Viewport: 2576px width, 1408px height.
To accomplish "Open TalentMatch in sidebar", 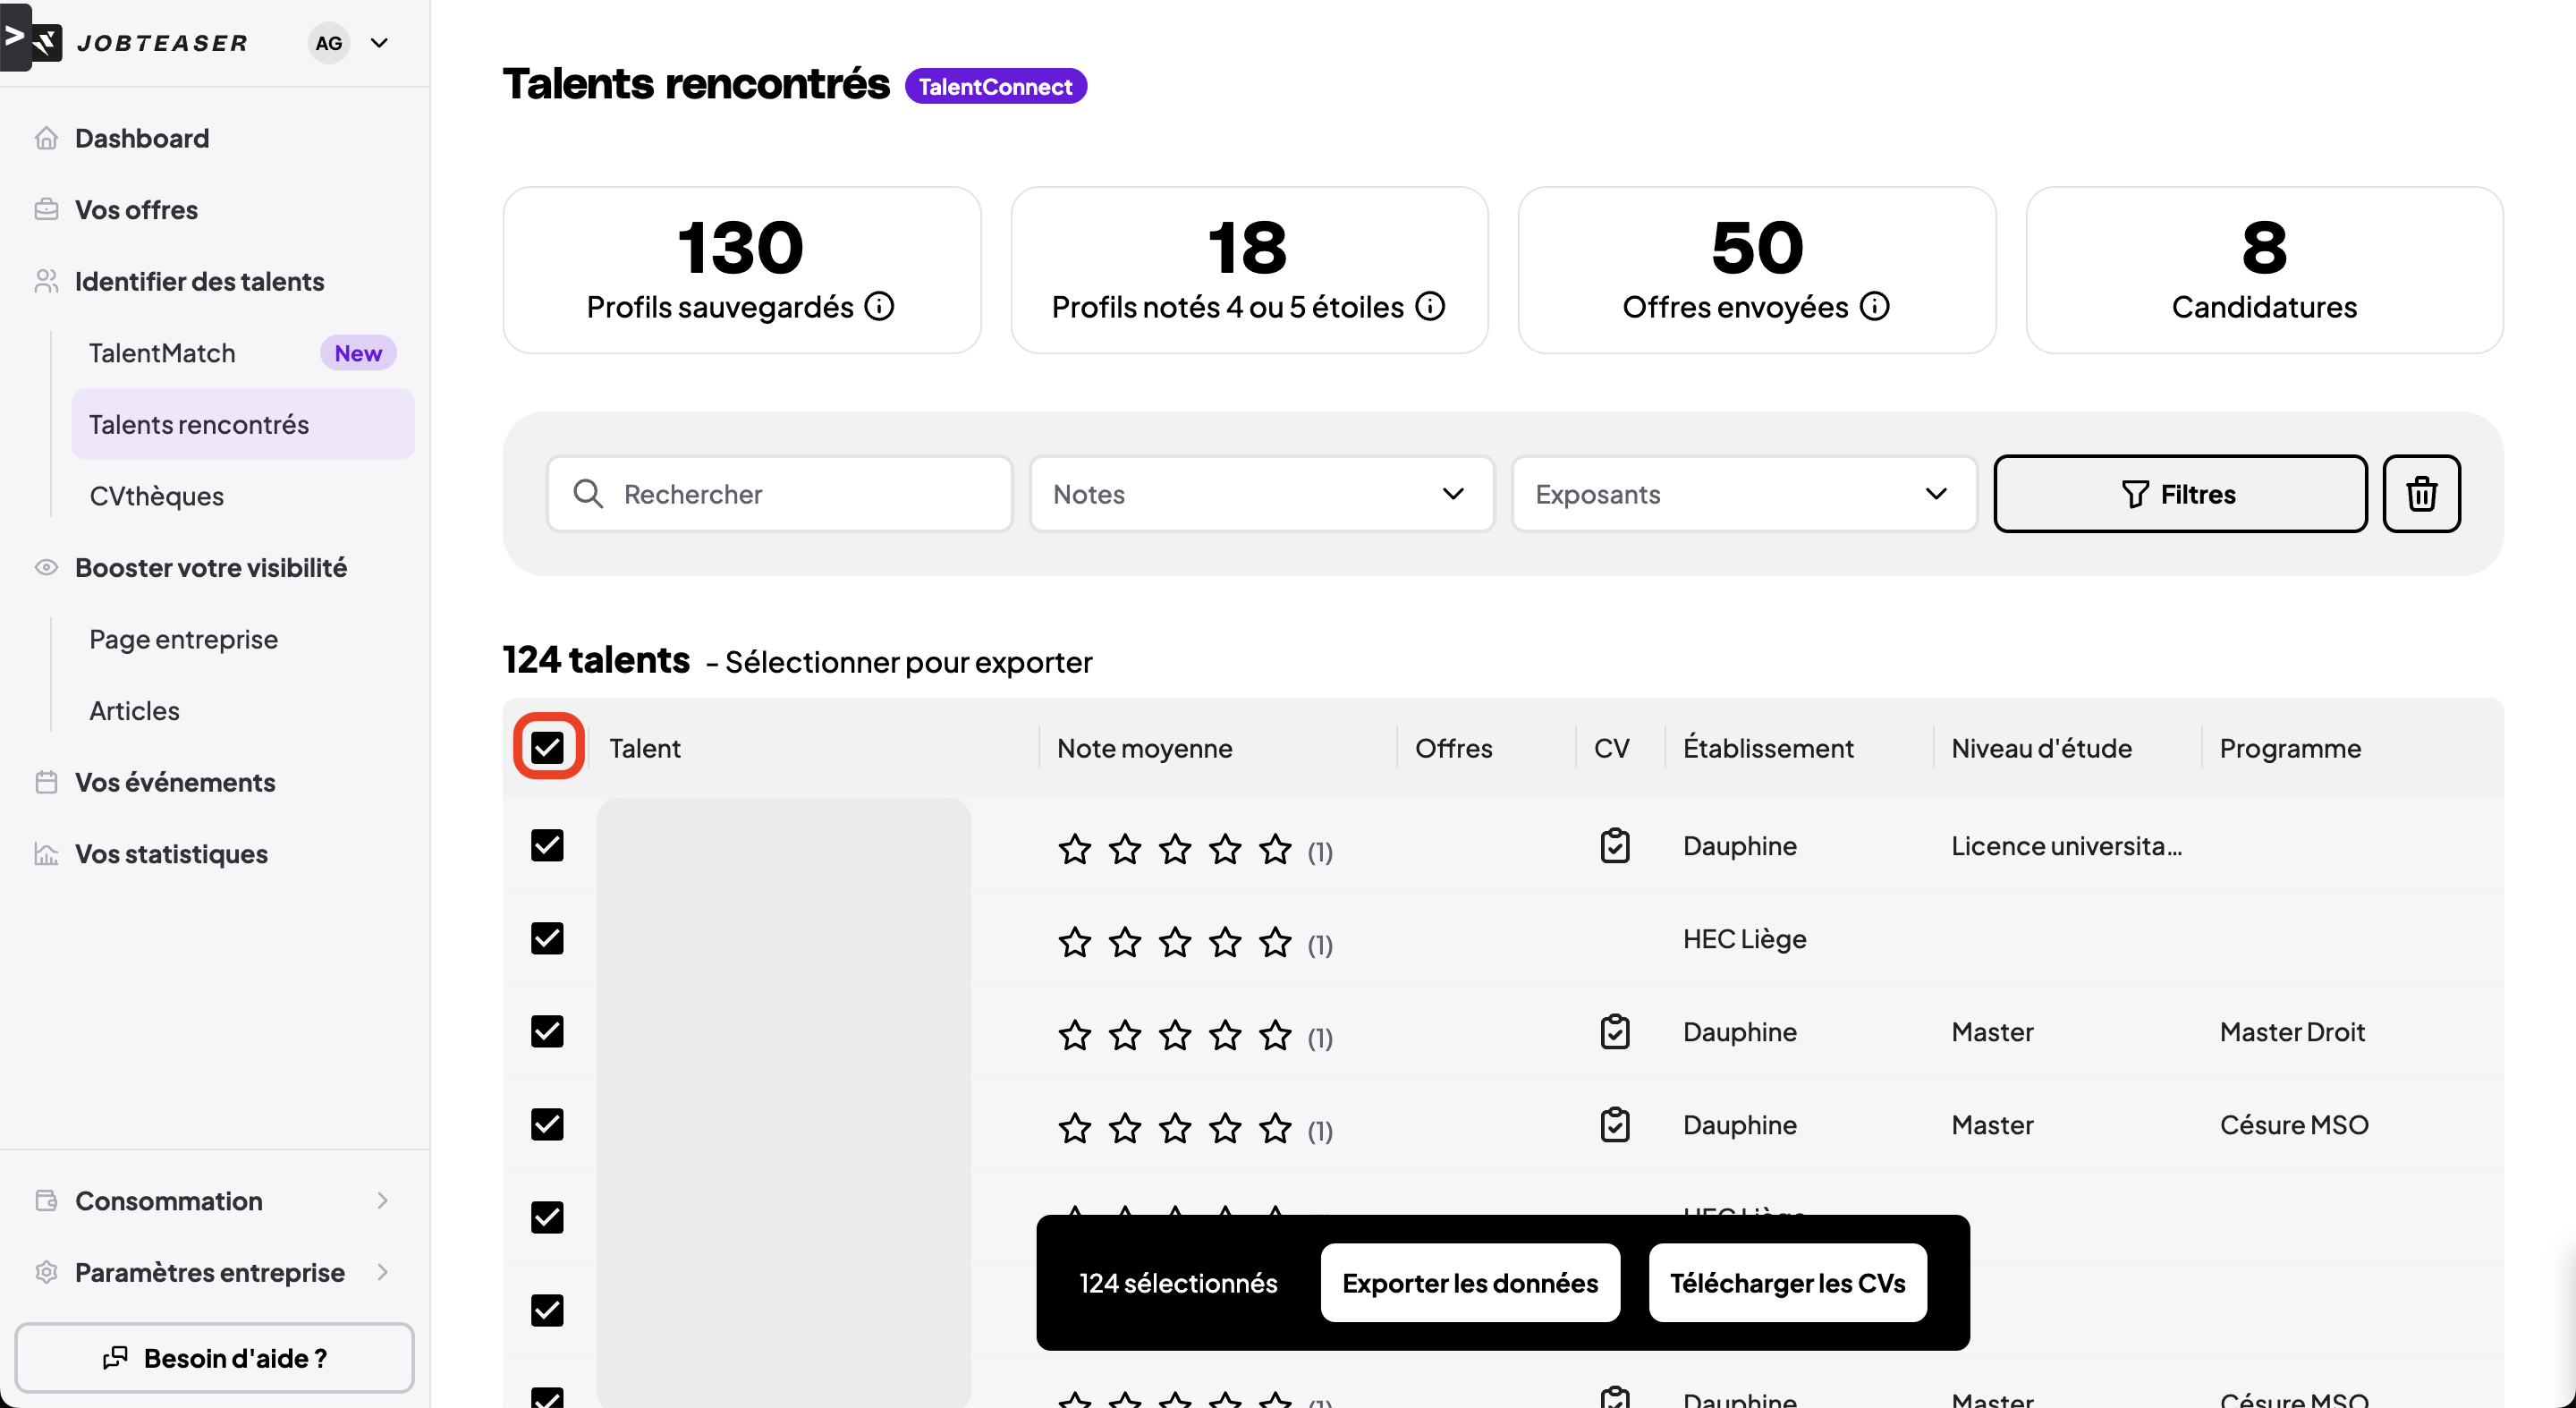I will pyautogui.click(x=162, y=353).
